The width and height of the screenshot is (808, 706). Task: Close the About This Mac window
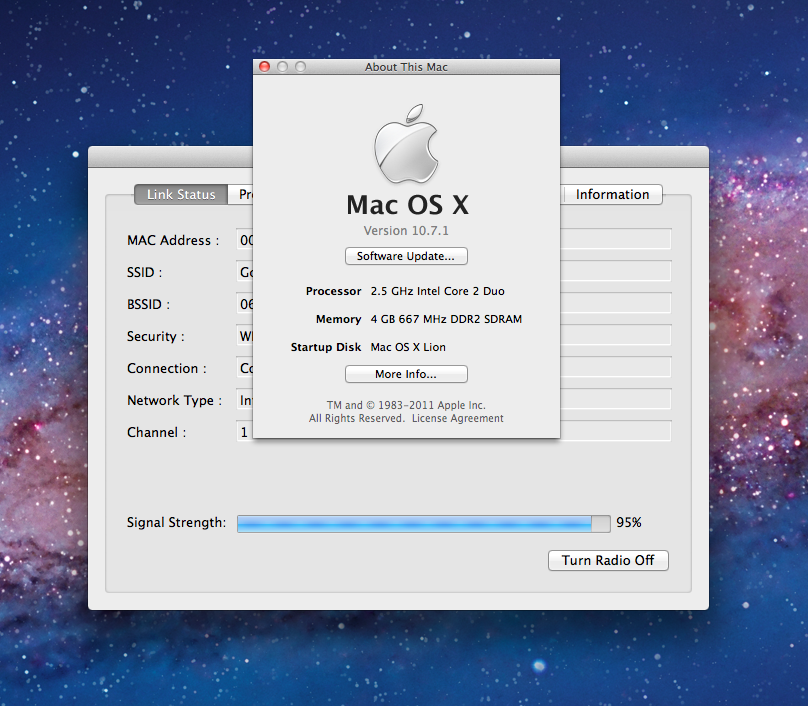click(x=264, y=66)
